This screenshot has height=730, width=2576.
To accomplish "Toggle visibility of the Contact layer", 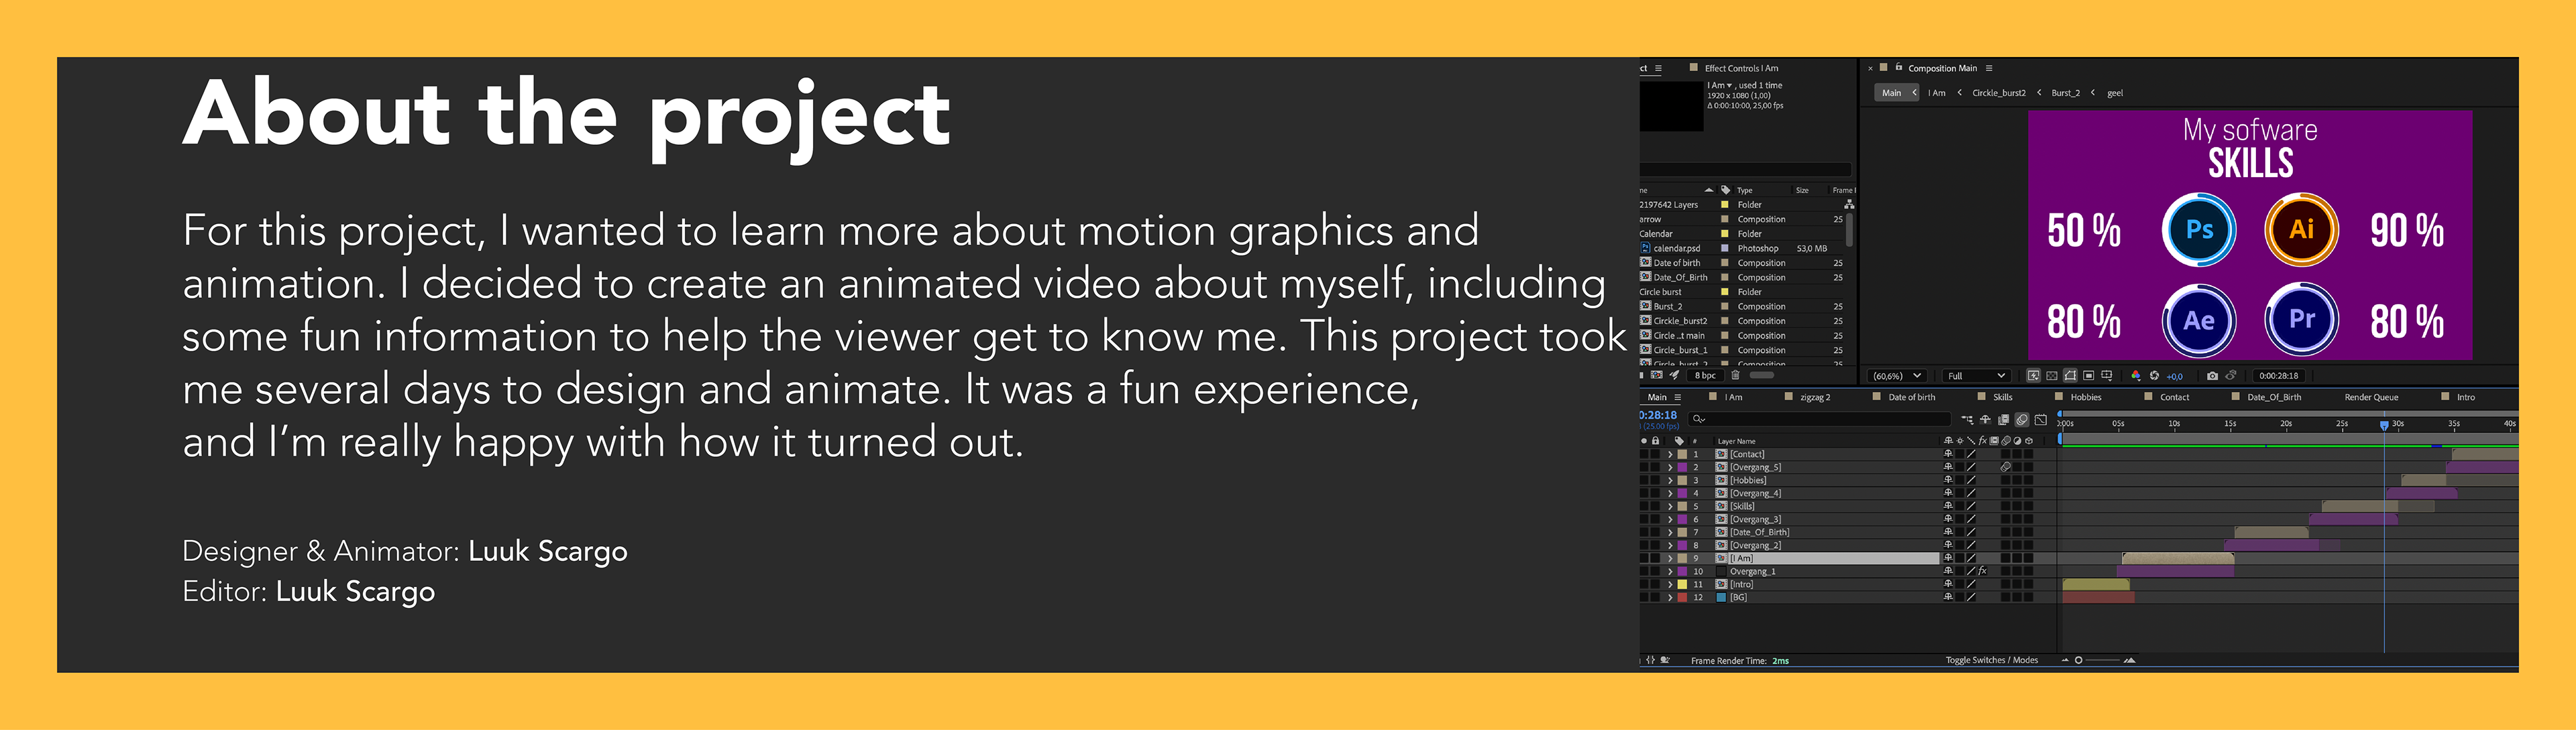I will (x=1645, y=454).
